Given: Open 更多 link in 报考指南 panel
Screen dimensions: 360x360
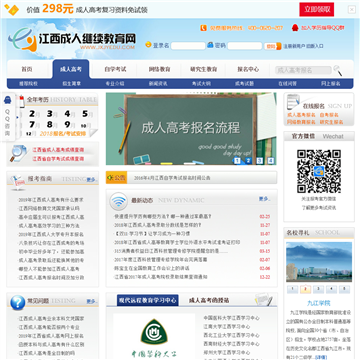Looking at the screenshot, I should tap(91, 179).
